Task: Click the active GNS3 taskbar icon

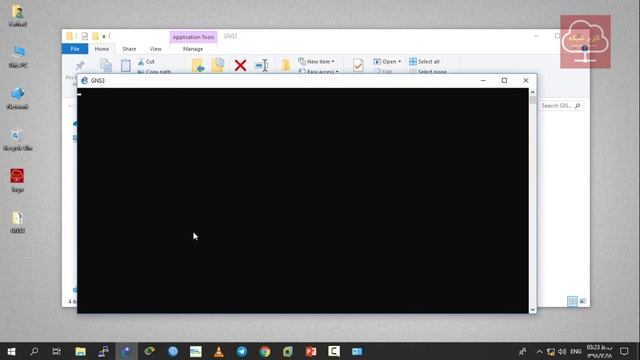Action: click(x=126, y=351)
